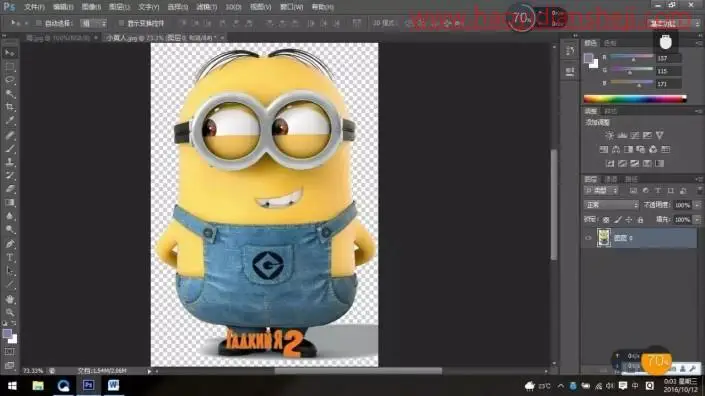Open the Properties panel icon
This screenshot has height=396, width=705.
tap(570, 72)
